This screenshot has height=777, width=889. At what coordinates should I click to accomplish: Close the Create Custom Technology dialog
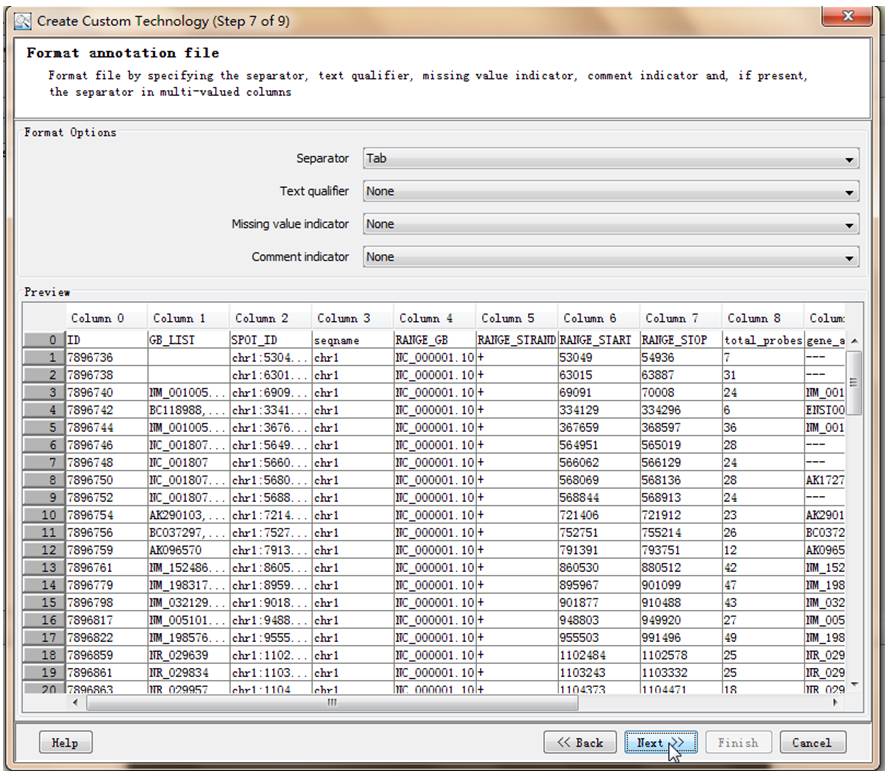tap(848, 17)
